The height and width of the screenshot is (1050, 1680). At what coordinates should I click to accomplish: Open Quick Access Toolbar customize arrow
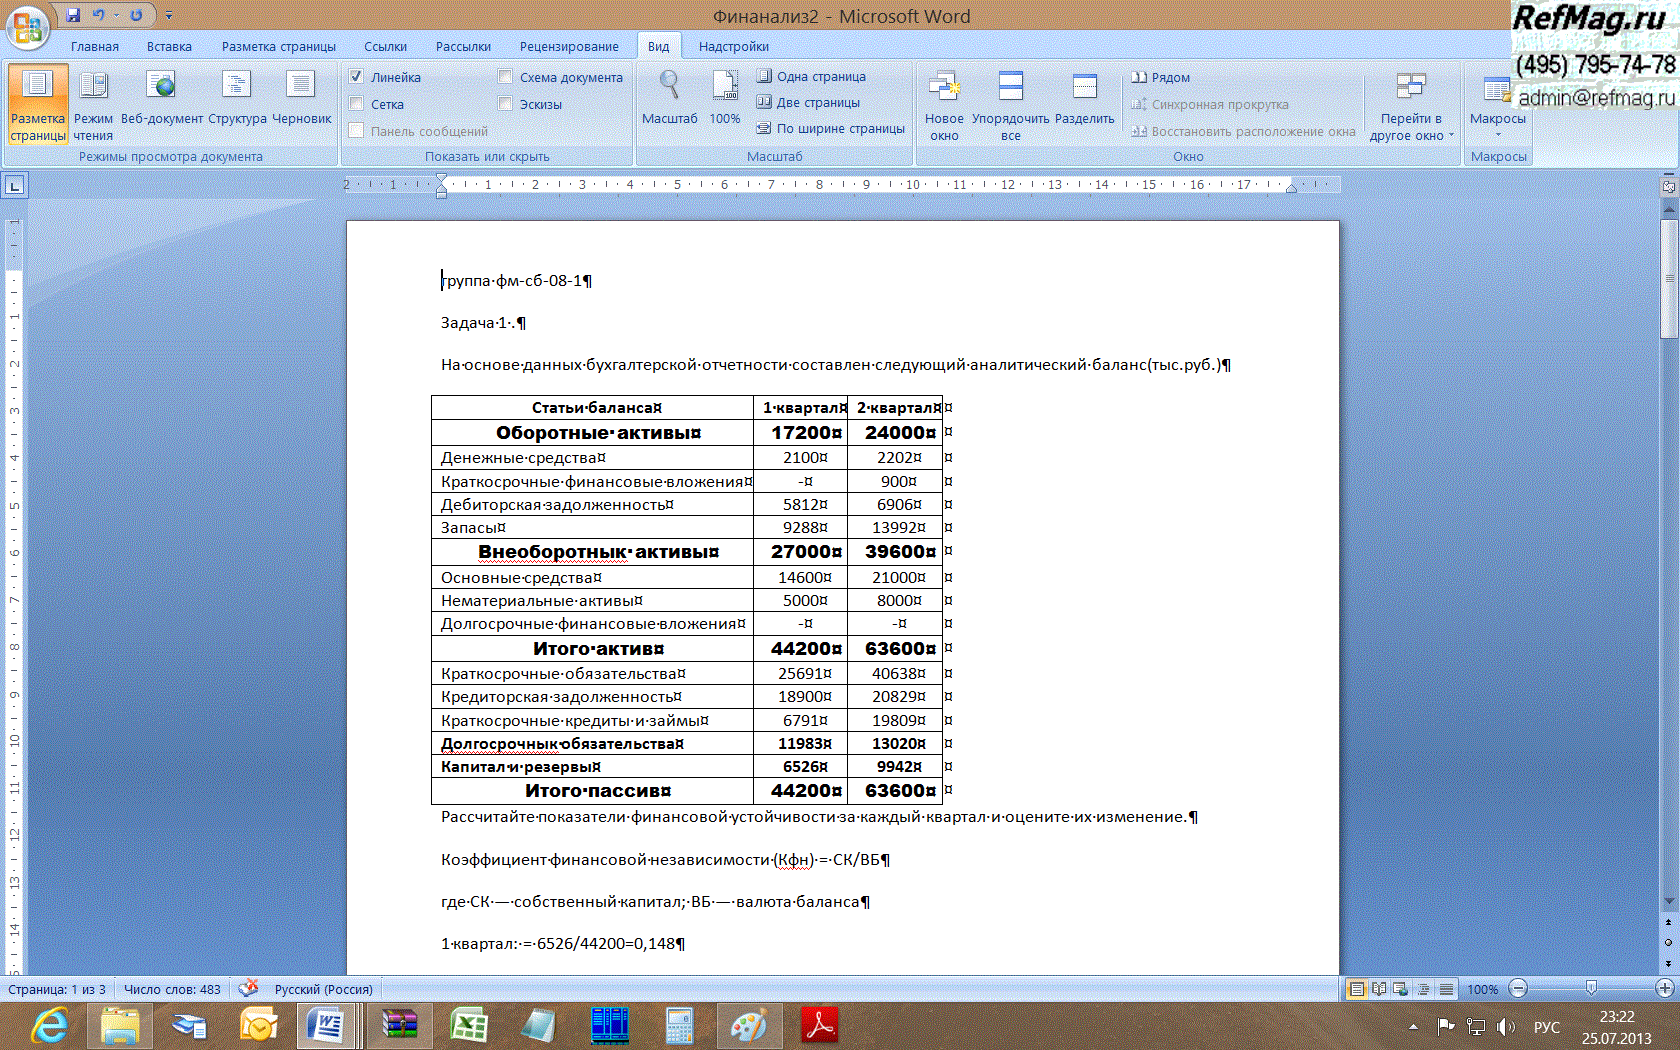pos(169,16)
